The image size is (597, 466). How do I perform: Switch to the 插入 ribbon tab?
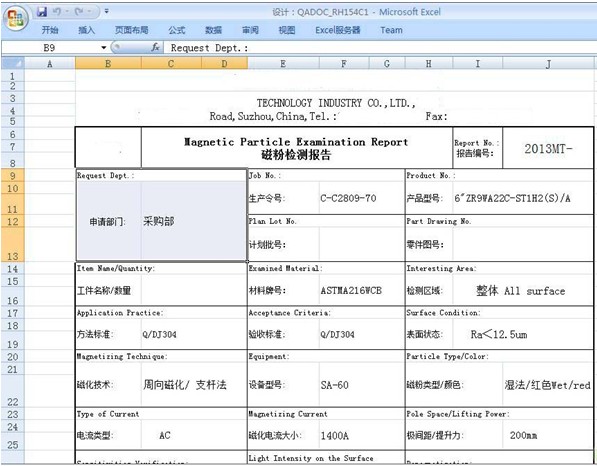click(86, 30)
